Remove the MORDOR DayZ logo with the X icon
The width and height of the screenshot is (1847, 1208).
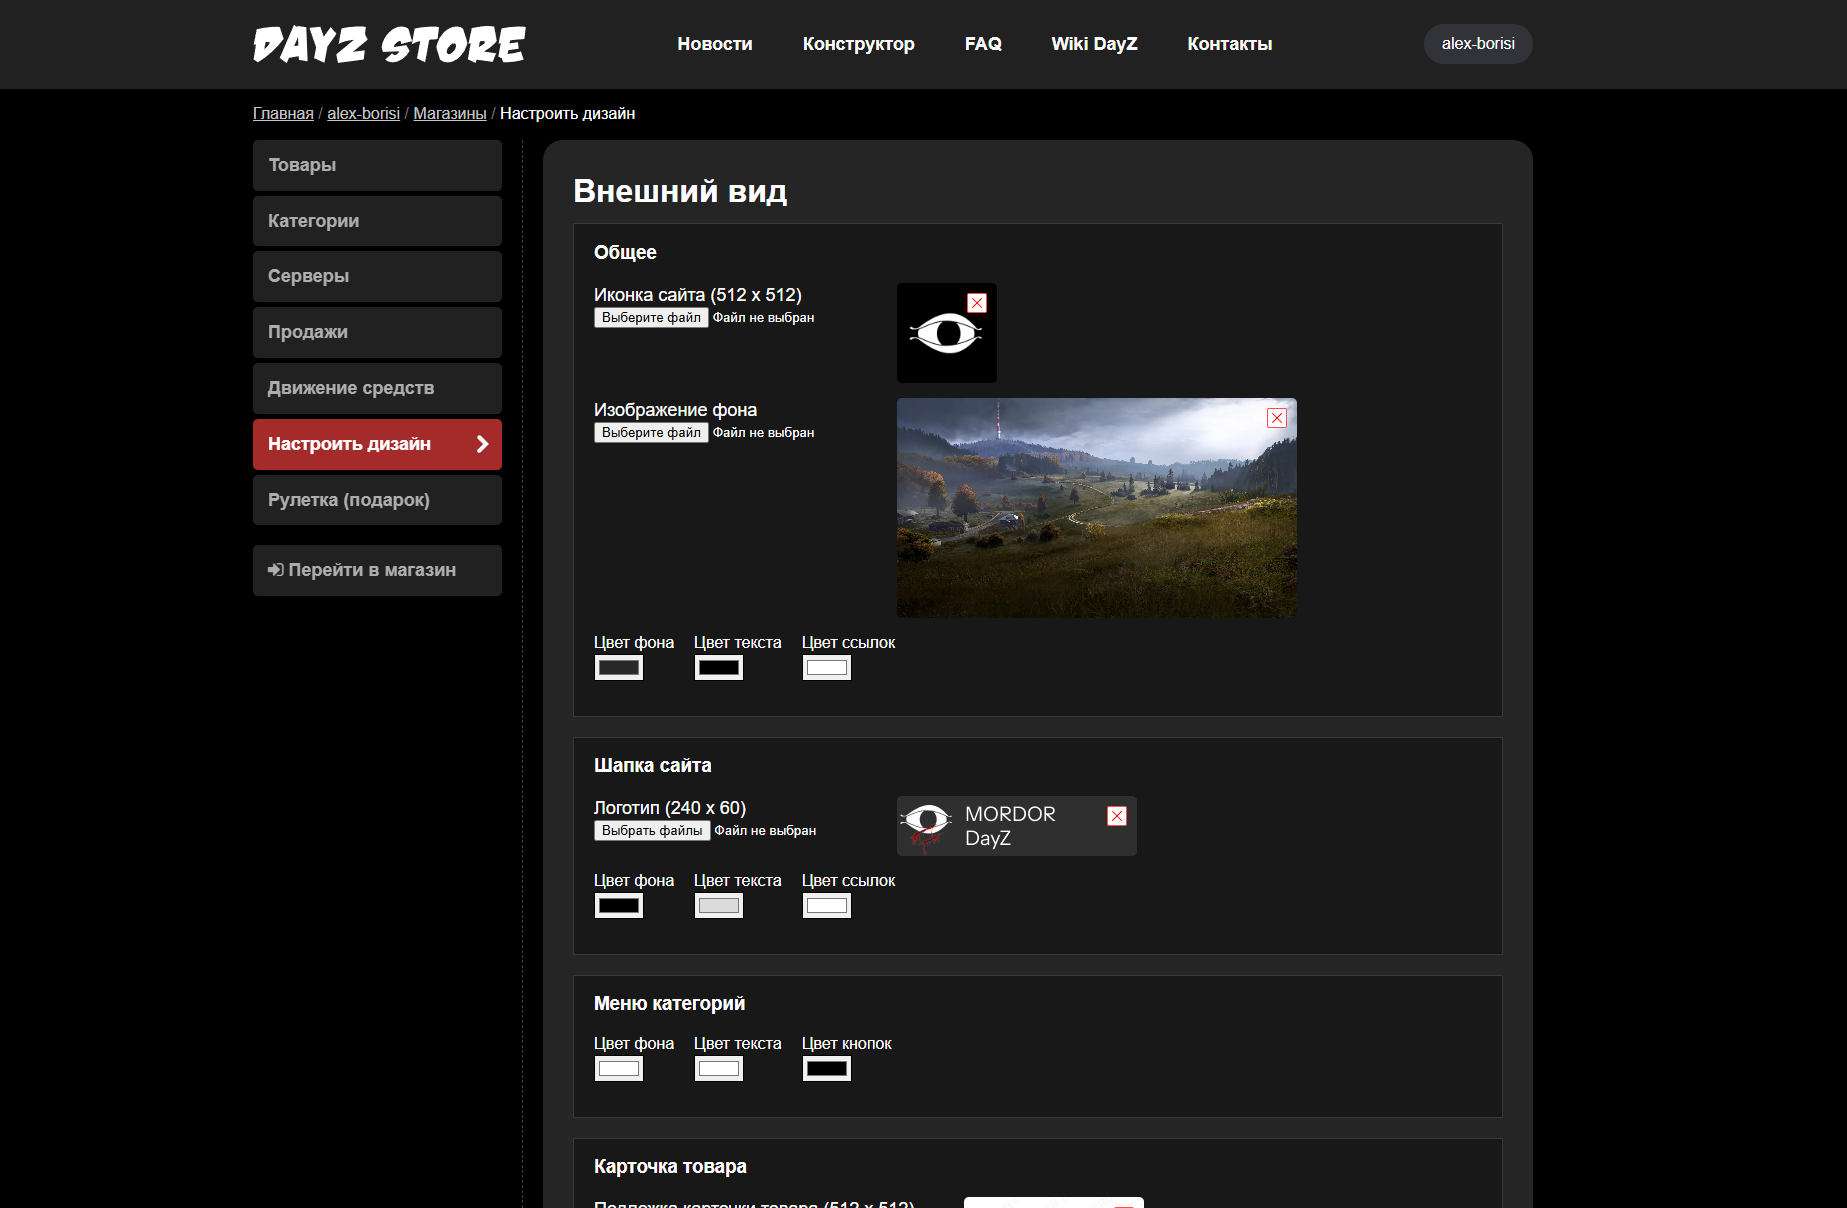click(1117, 815)
